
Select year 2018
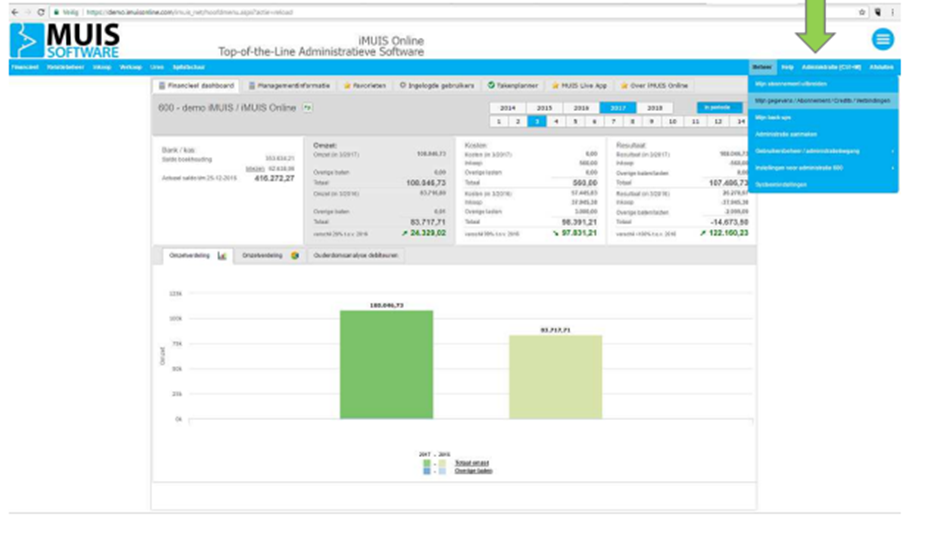[655, 108]
